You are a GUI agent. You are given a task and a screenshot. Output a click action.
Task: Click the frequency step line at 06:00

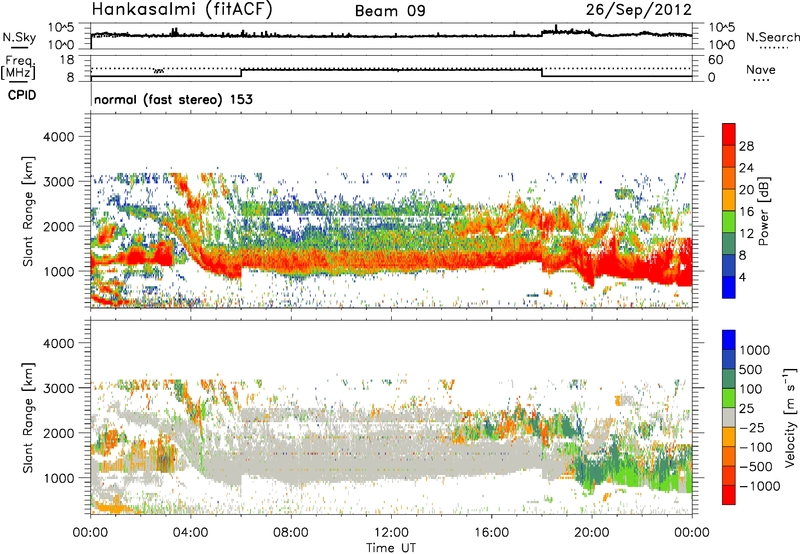tap(241, 73)
